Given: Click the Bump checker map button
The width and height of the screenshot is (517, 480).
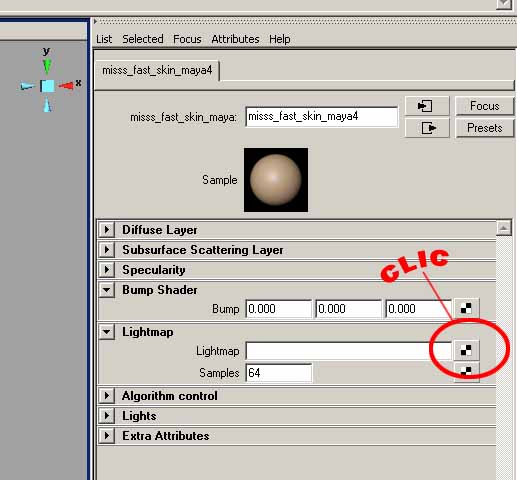Looking at the screenshot, I should (466, 308).
